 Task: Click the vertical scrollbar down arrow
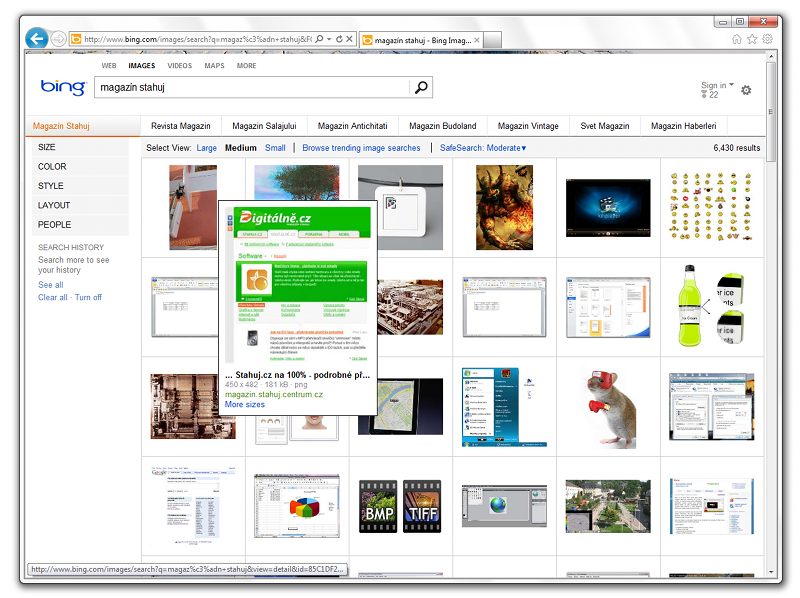pyautogui.click(x=771, y=572)
